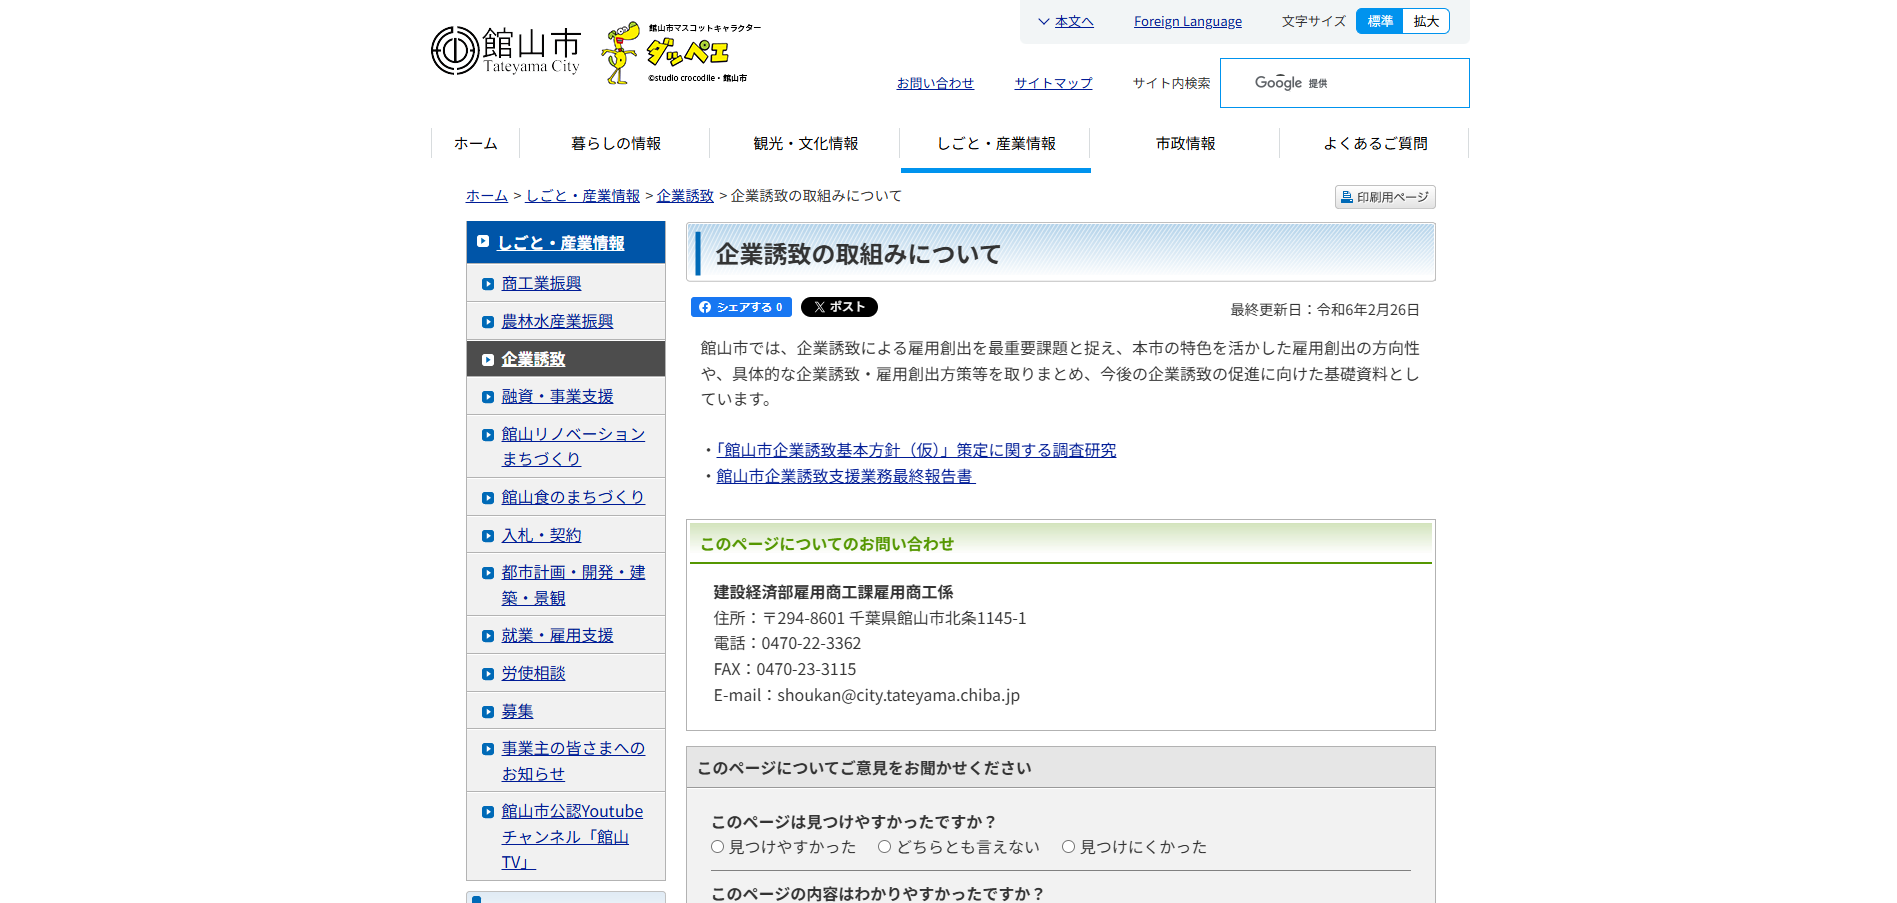Click the ダッペエ mascot character image
This screenshot has width=1897, height=903.
(681, 52)
